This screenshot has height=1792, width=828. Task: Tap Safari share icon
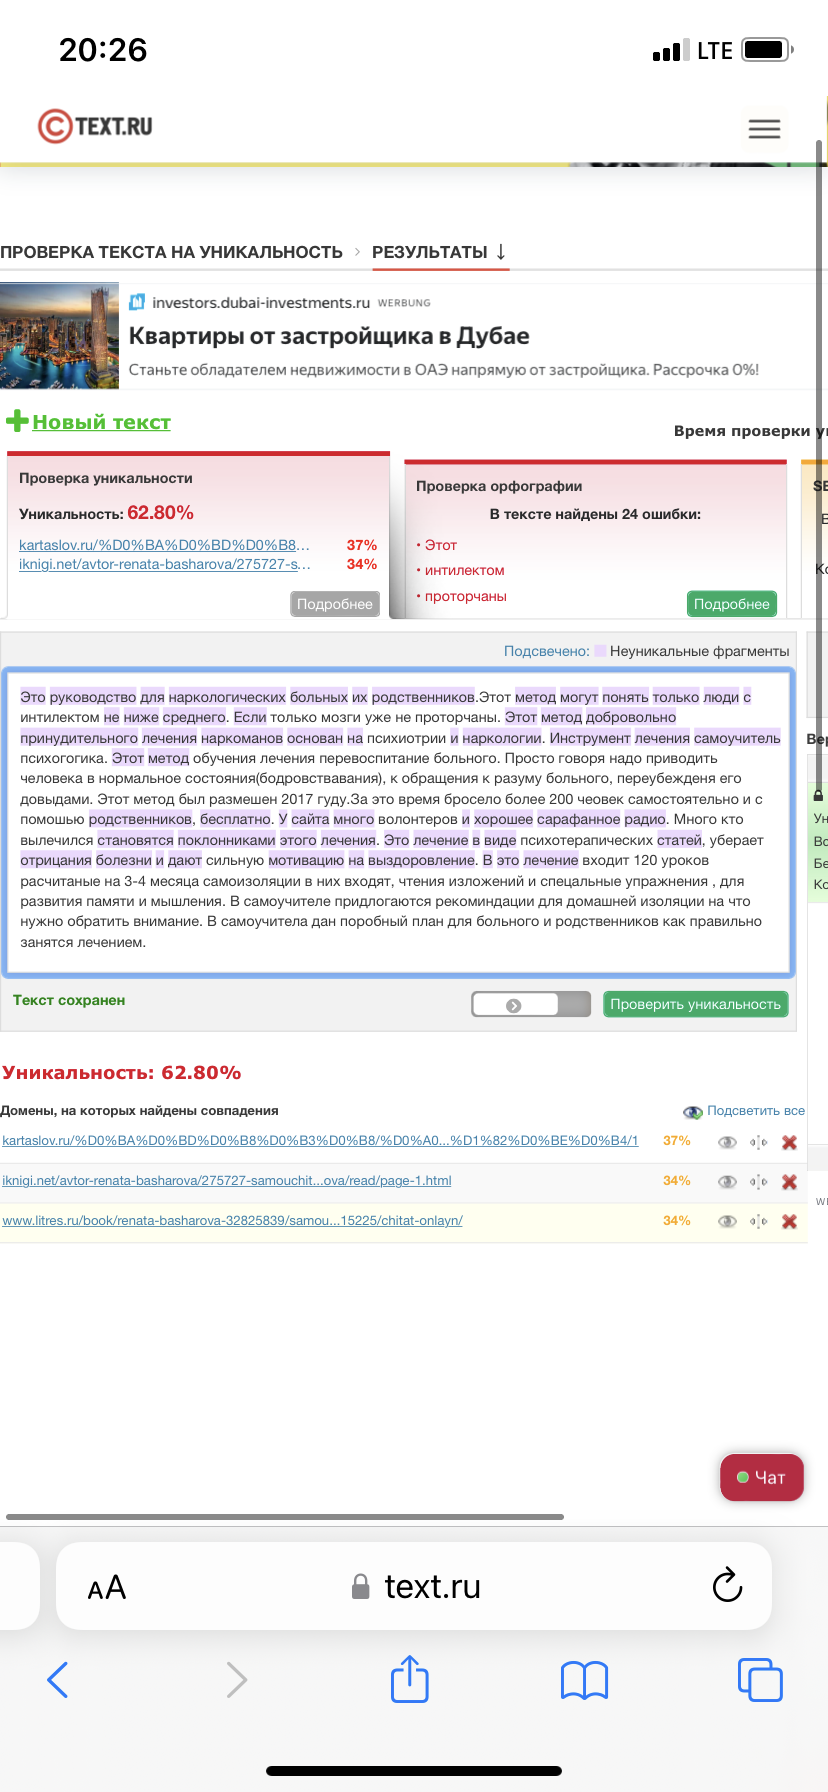click(410, 1678)
